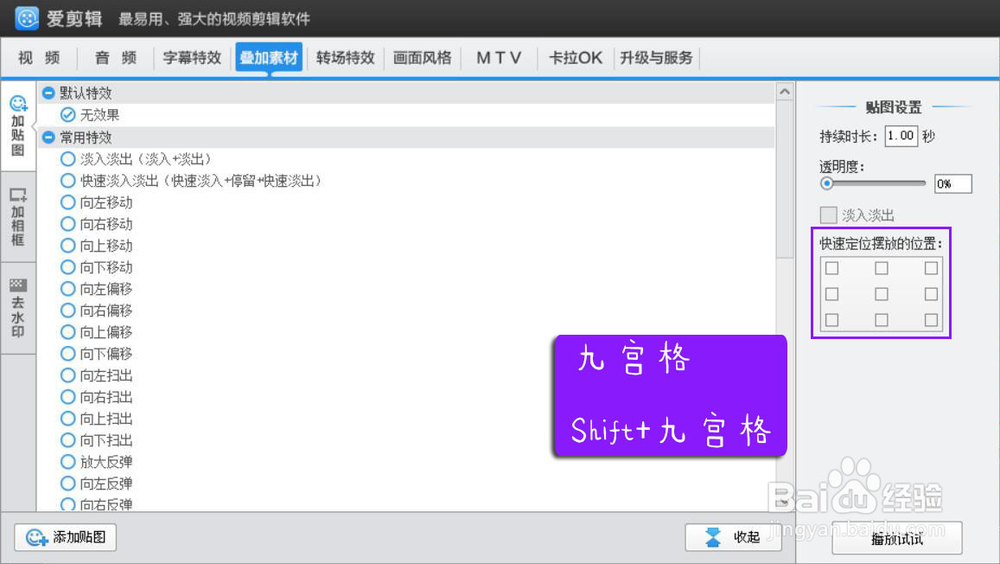
Task: Open the MTV tab
Action: click(x=499, y=58)
